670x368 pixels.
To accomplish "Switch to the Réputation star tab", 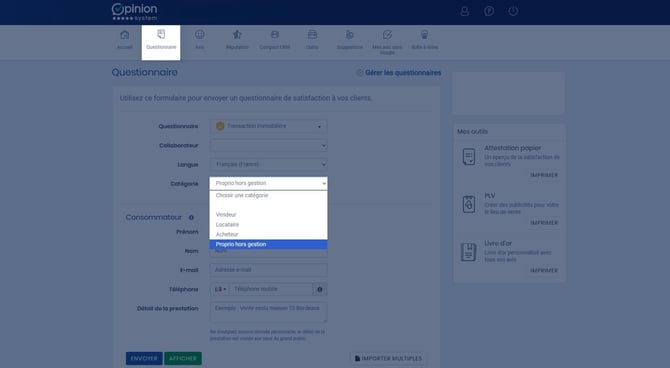I will pos(237,40).
